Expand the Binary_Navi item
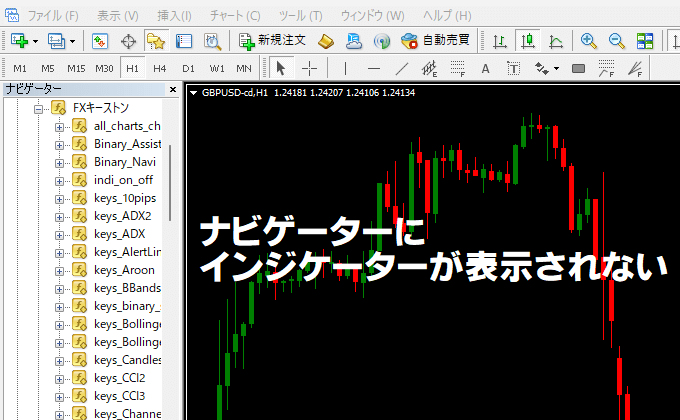This screenshot has width=680, height=420. pos(59,164)
